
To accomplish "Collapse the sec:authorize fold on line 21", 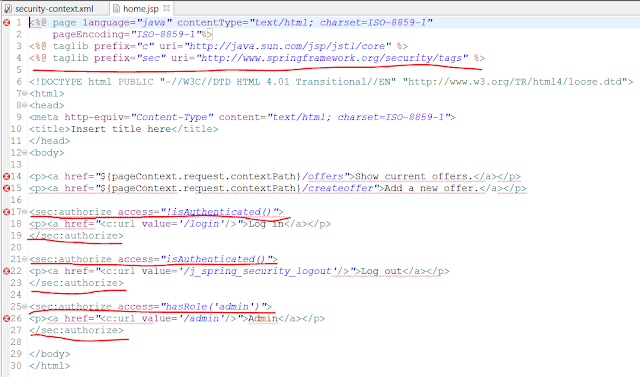I will (24, 259).
